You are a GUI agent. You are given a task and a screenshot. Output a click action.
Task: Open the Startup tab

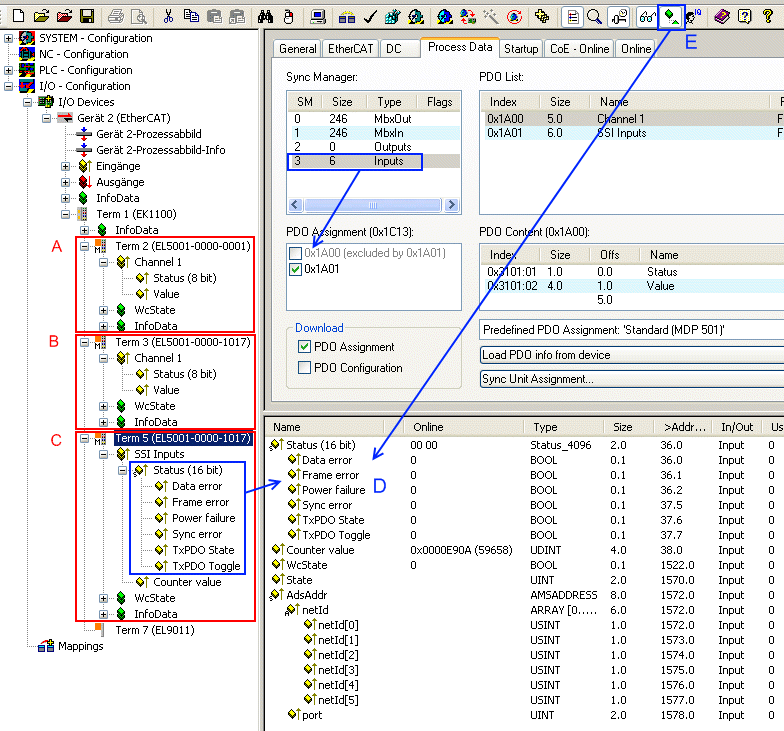coord(521,48)
